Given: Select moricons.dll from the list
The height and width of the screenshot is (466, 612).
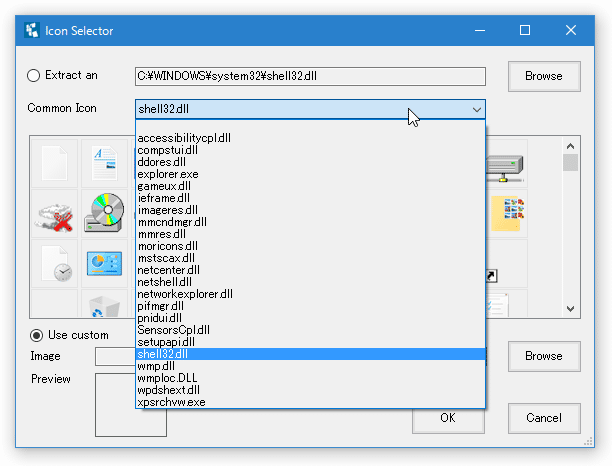Looking at the screenshot, I should point(310,246).
